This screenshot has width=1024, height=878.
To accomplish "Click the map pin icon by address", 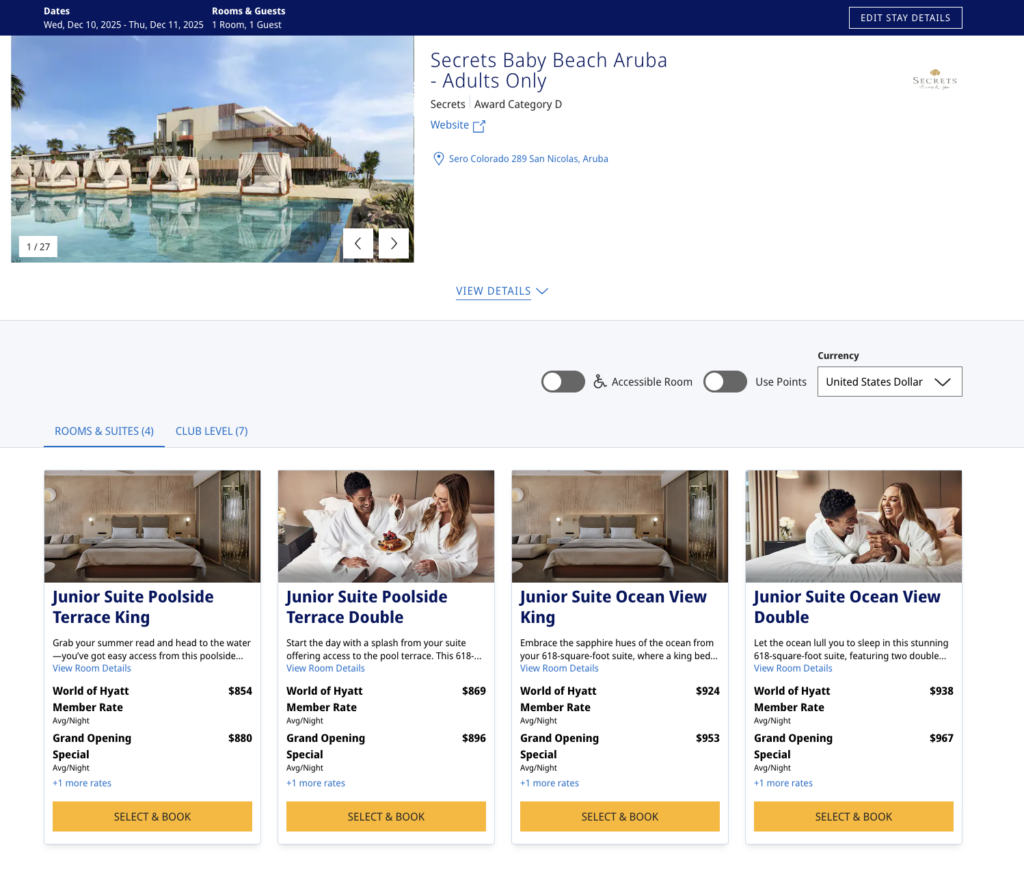I will [x=439, y=159].
